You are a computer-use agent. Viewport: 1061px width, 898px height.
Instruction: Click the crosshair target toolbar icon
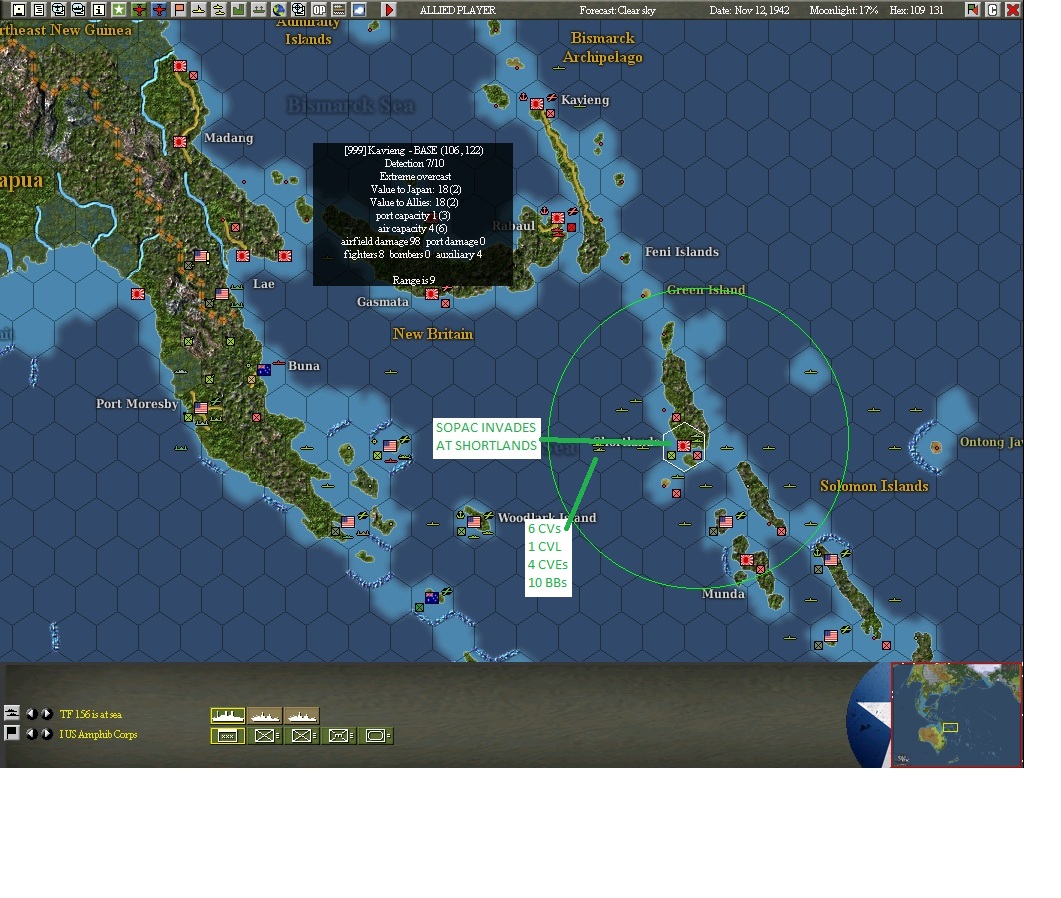pos(298,9)
